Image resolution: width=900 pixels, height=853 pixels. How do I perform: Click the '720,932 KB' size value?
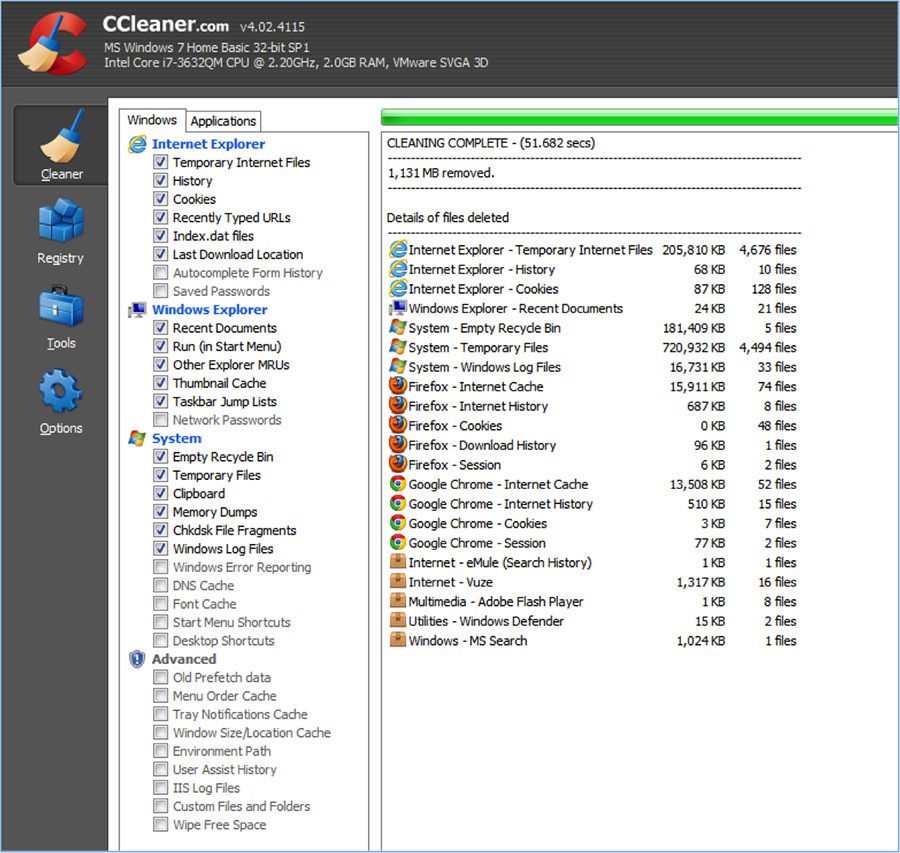tap(693, 348)
